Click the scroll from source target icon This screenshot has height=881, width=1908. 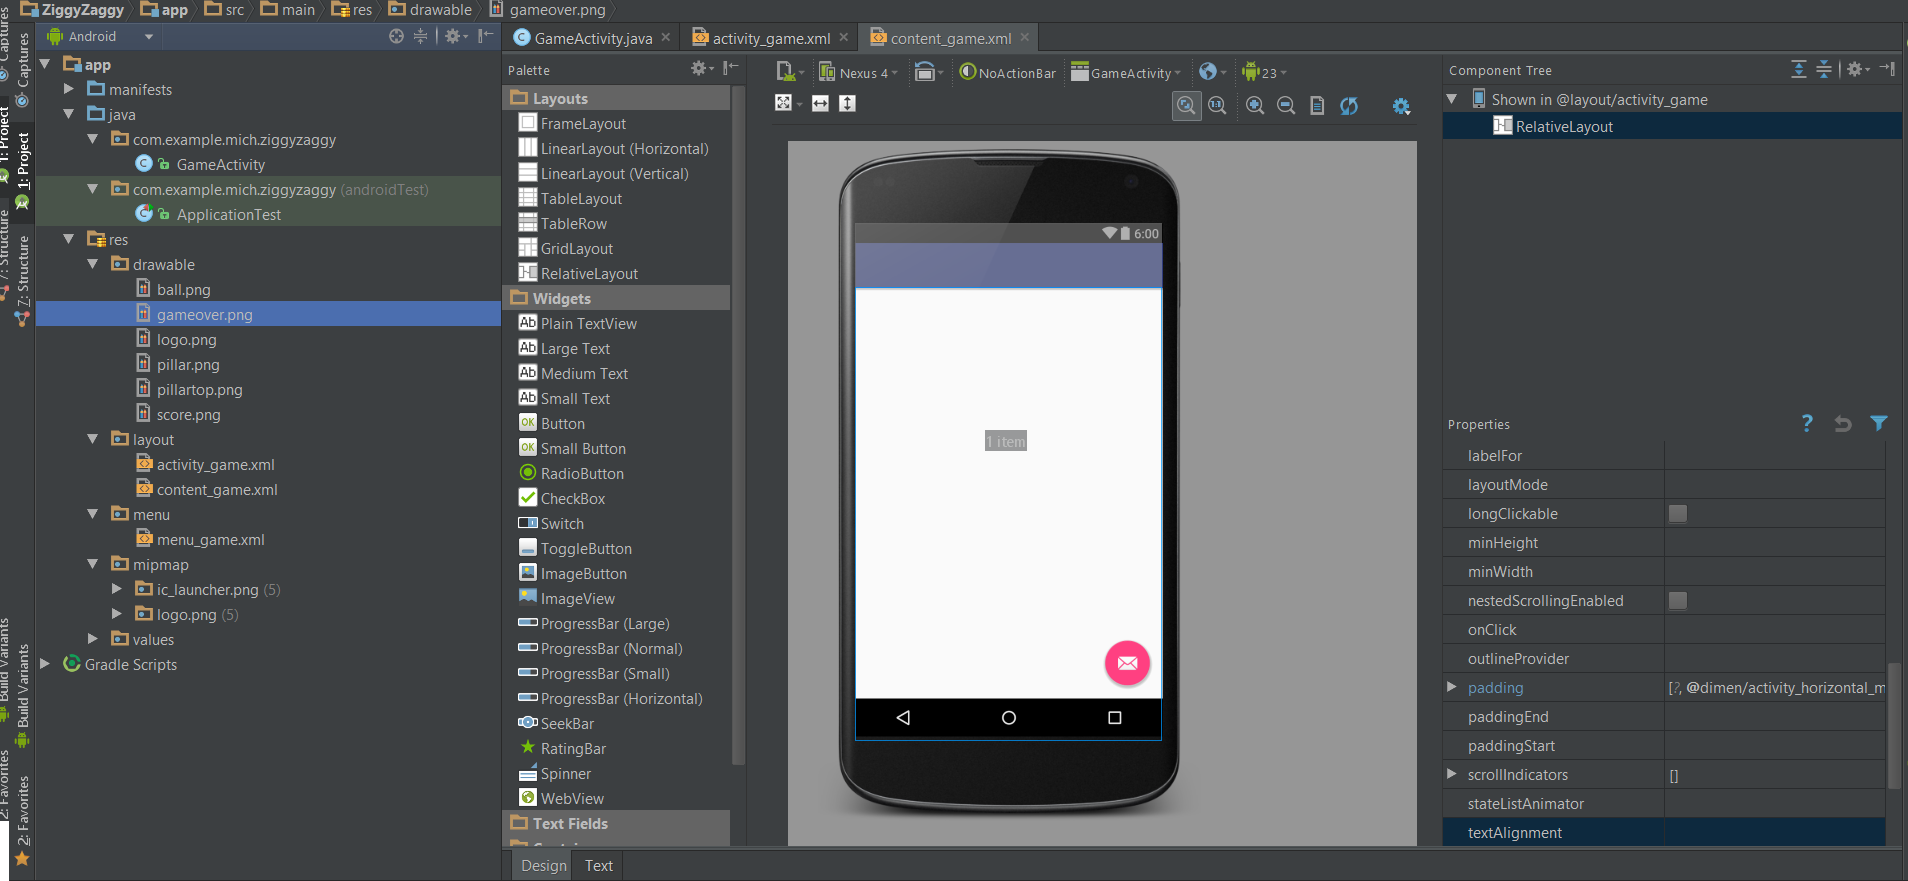pos(396,36)
